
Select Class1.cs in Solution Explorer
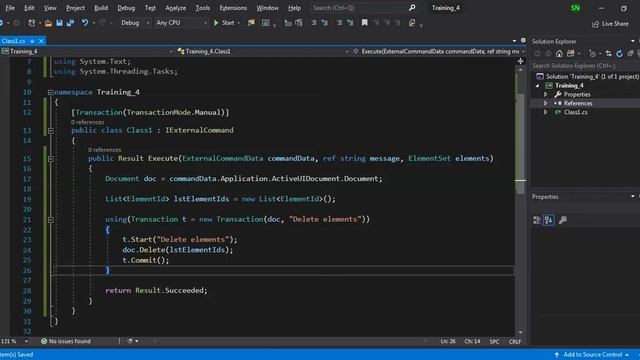[x=576, y=112]
